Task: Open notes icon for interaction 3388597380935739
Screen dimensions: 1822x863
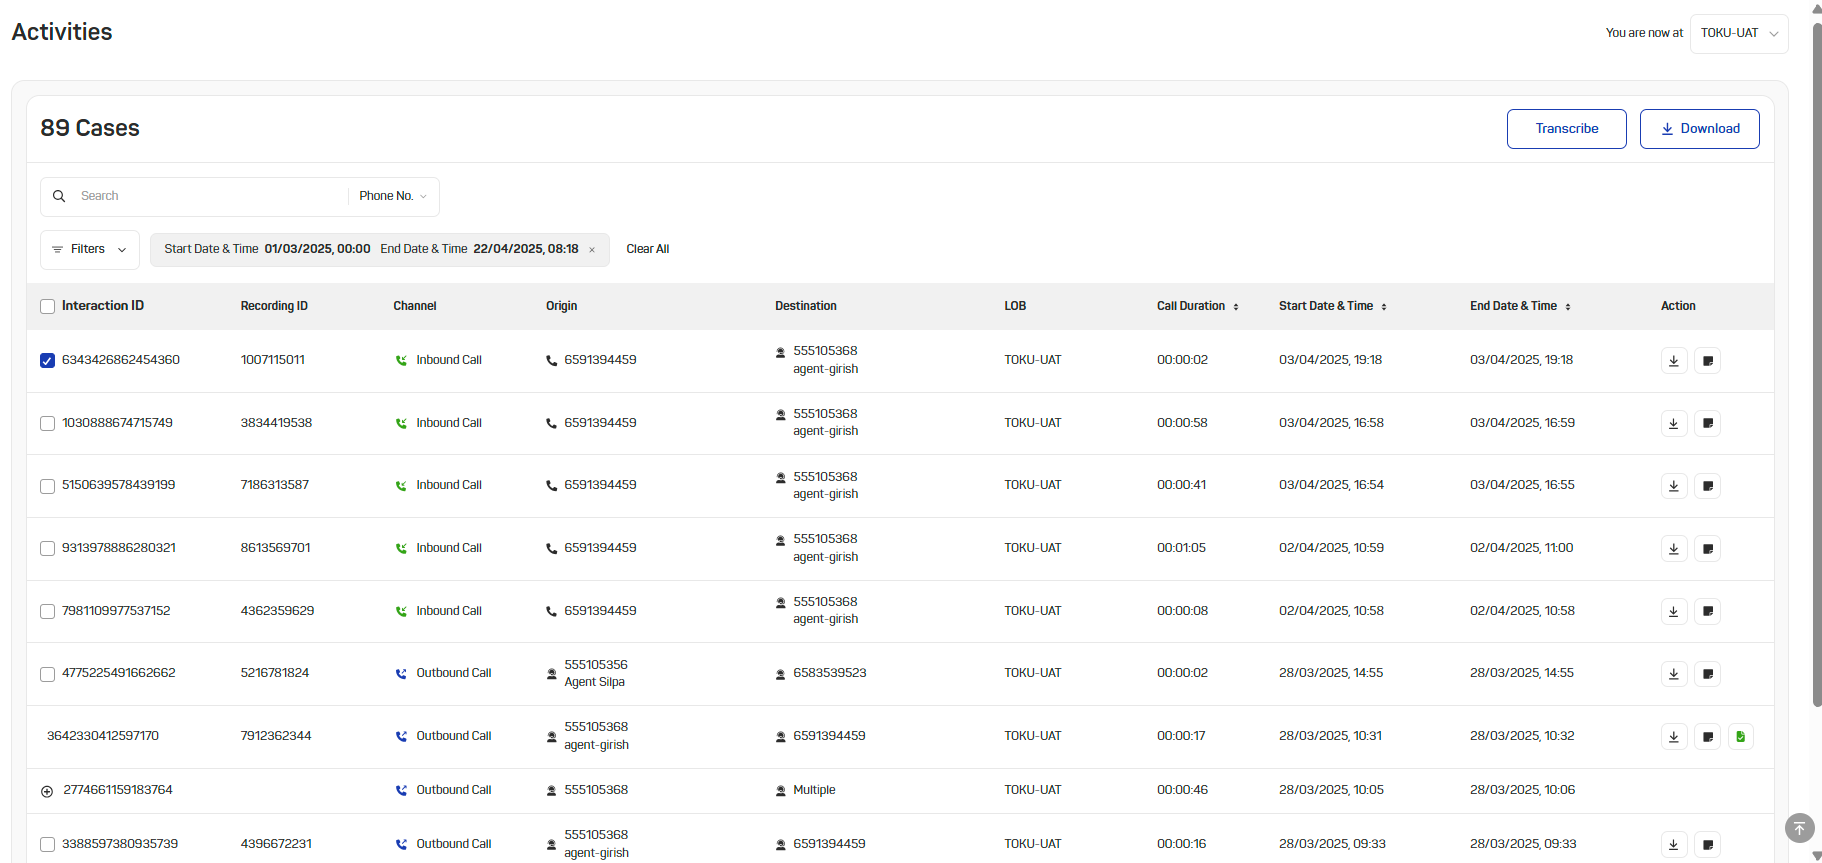Action: 1708,845
